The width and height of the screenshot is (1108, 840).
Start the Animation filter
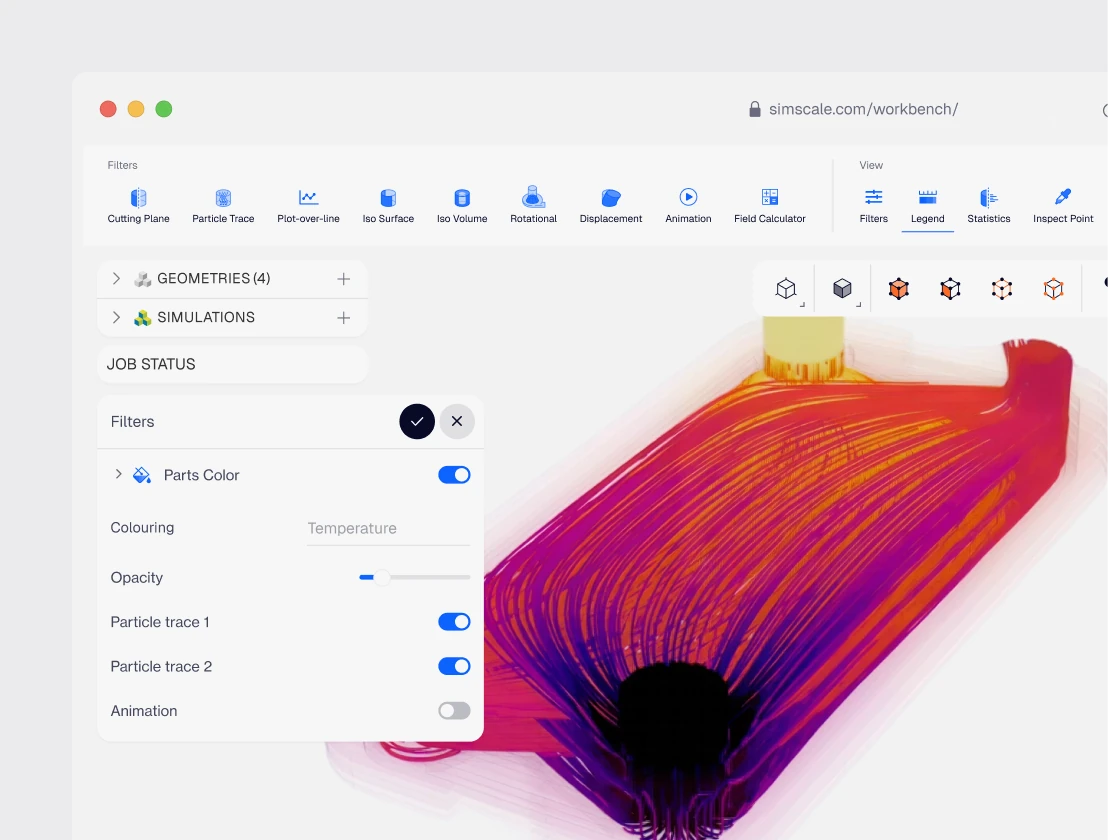688,206
